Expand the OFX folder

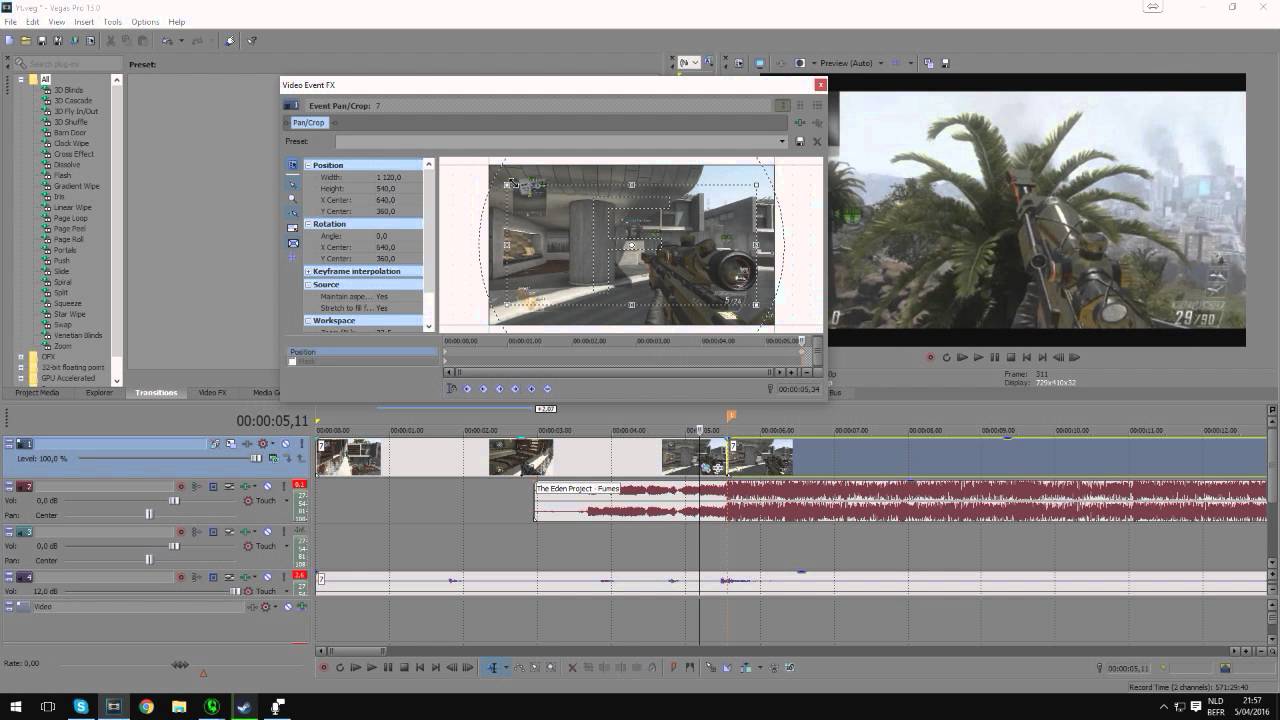(x=20, y=357)
